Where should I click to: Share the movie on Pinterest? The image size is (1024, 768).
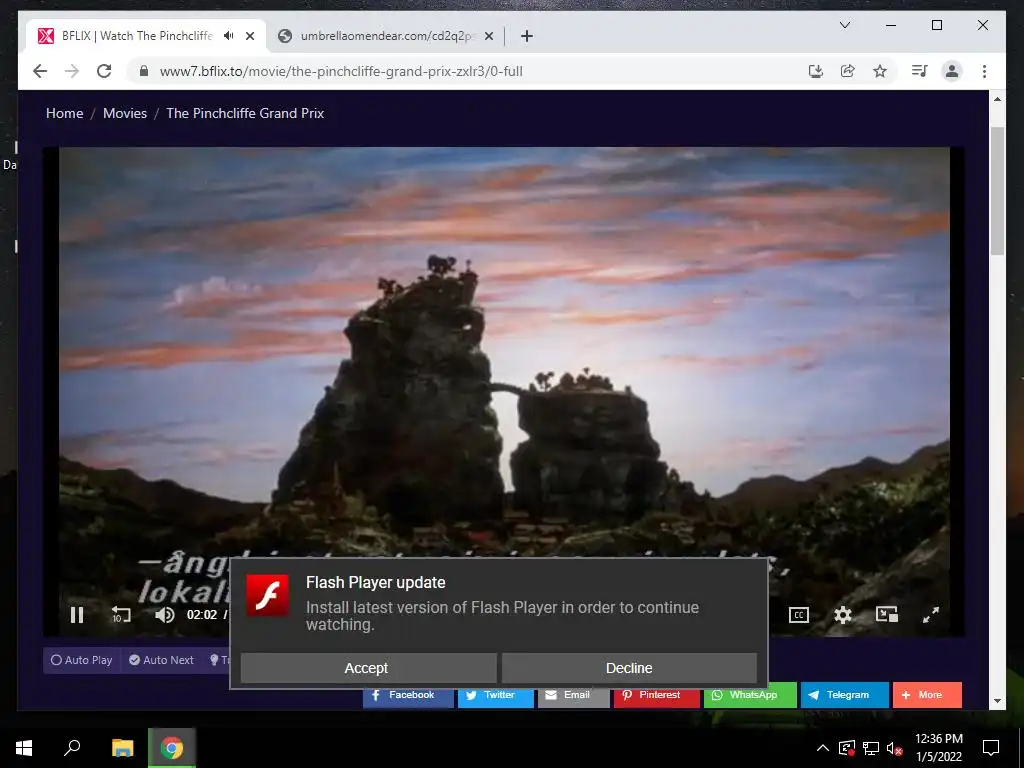(x=656, y=695)
